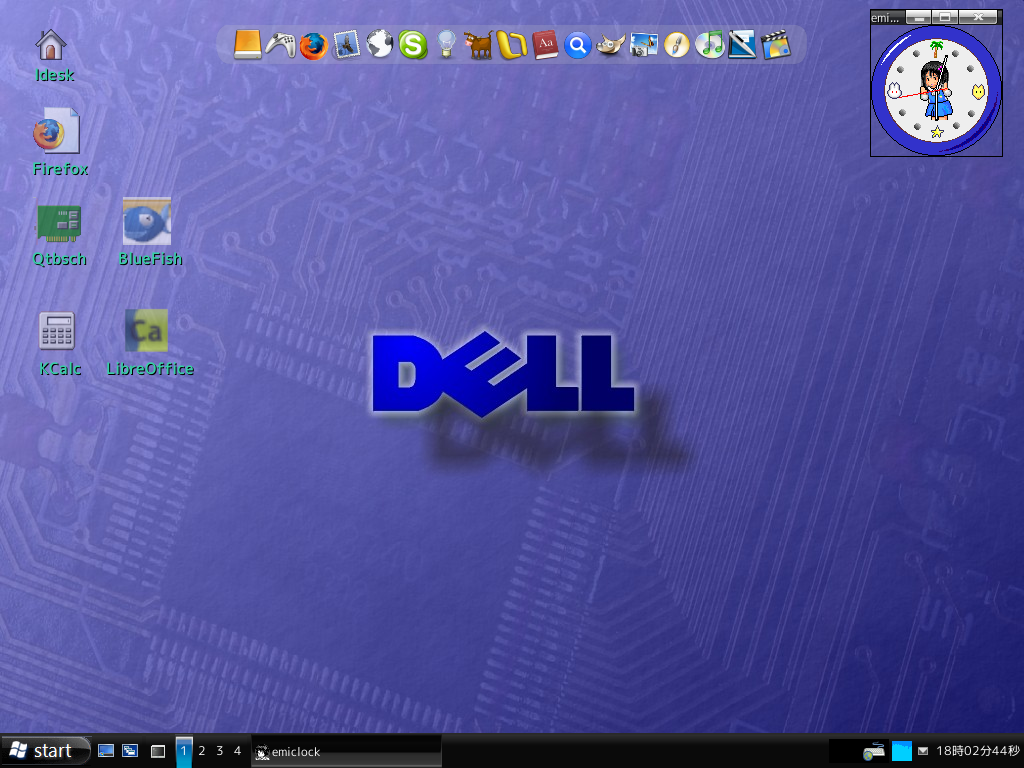Click the game controller icon in dock

278,45
